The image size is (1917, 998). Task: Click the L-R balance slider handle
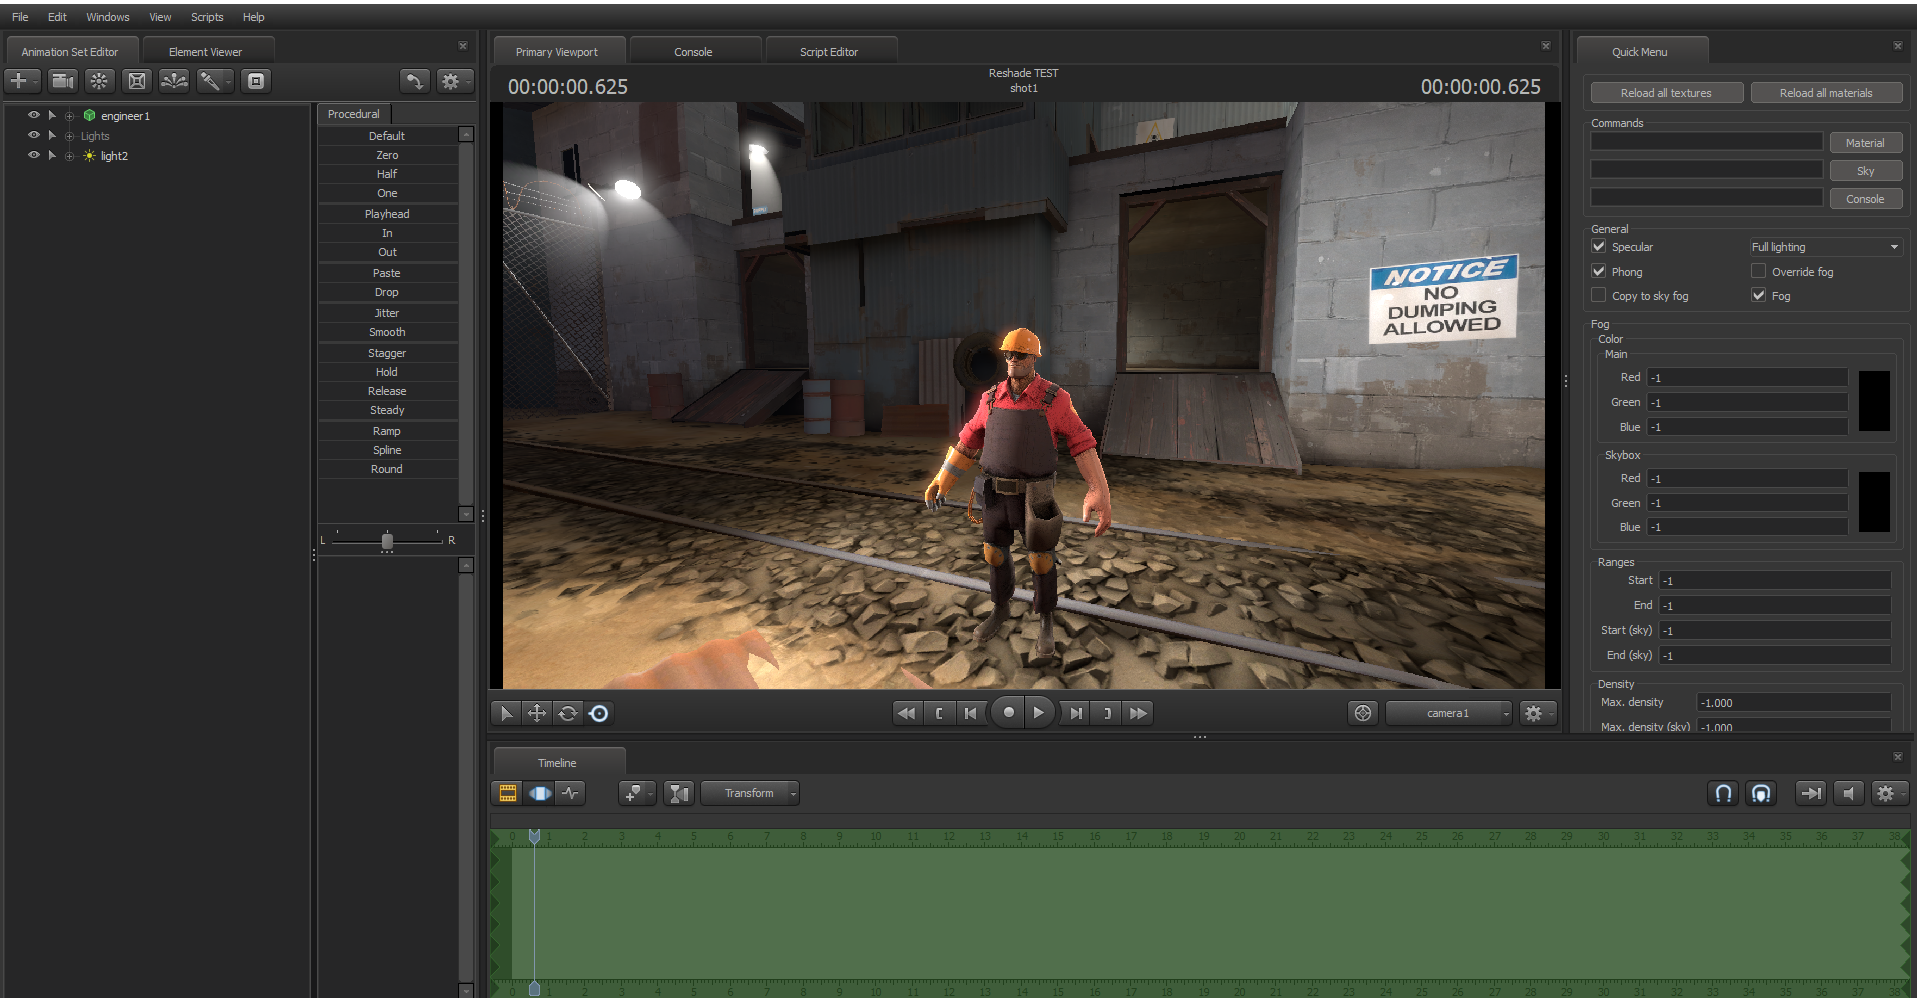[x=387, y=540]
